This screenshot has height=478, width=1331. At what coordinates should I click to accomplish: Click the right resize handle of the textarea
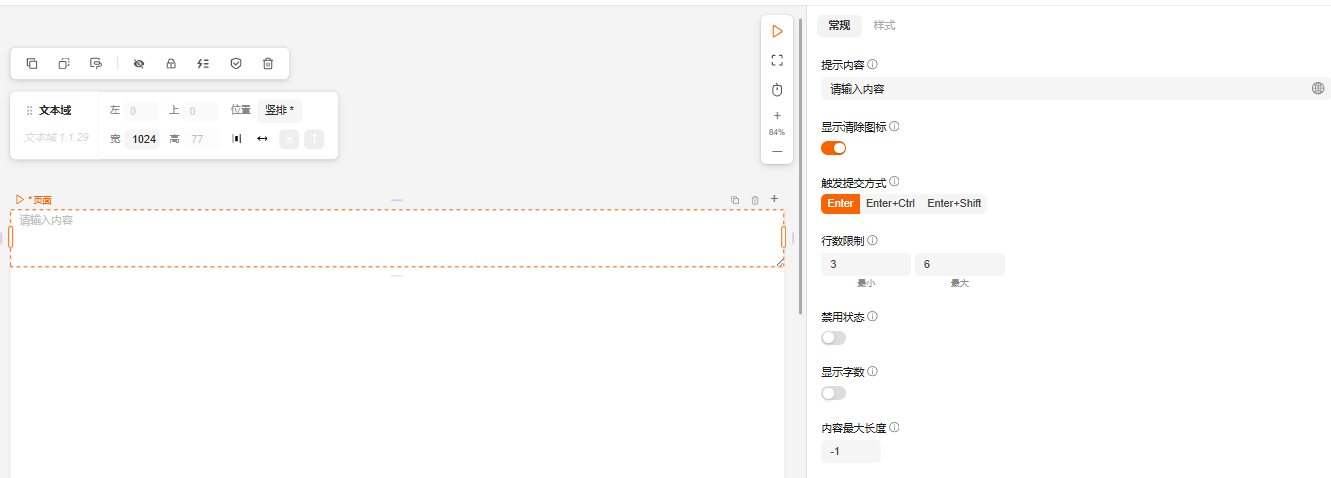(784, 237)
